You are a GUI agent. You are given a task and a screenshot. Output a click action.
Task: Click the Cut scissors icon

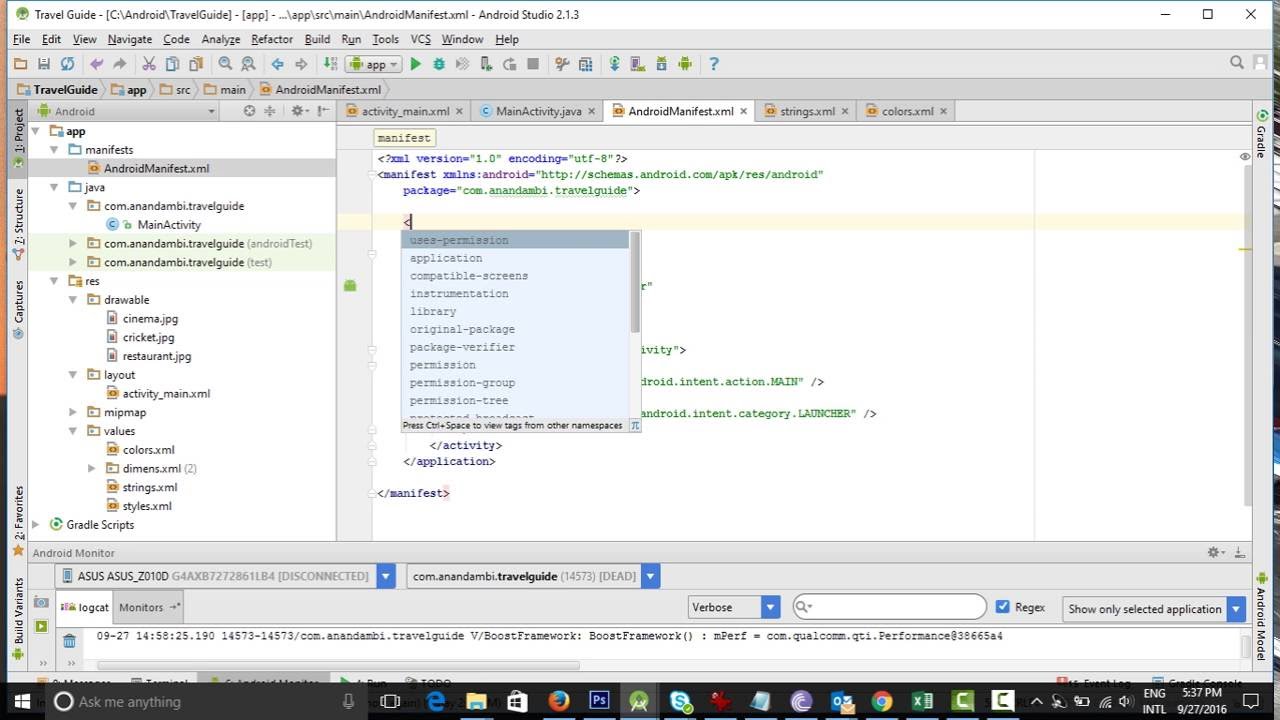pyautogui.click(x=149, y=64)
